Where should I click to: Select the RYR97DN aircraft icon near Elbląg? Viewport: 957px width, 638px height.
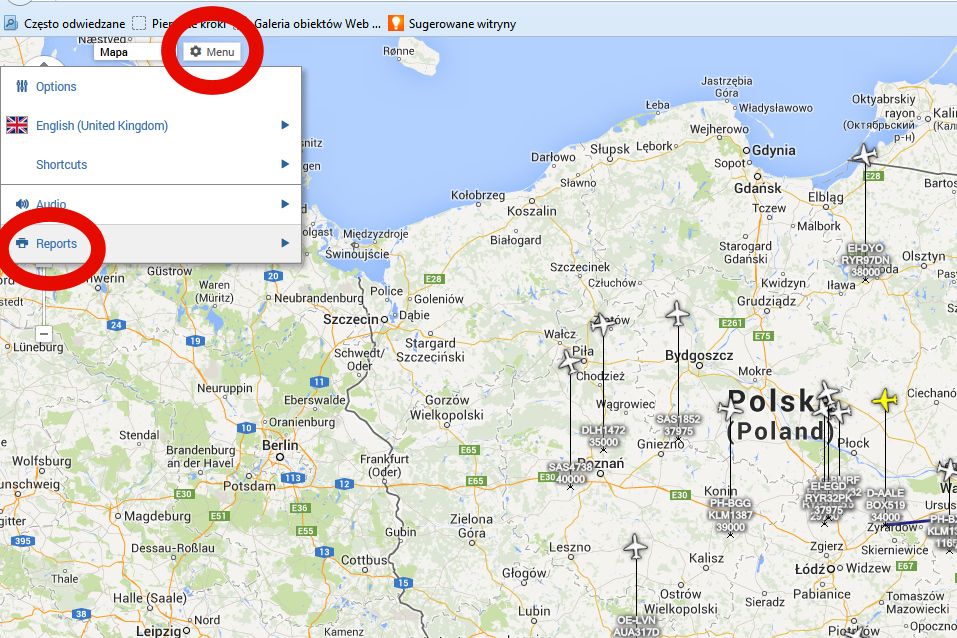[x=865, y=155]
